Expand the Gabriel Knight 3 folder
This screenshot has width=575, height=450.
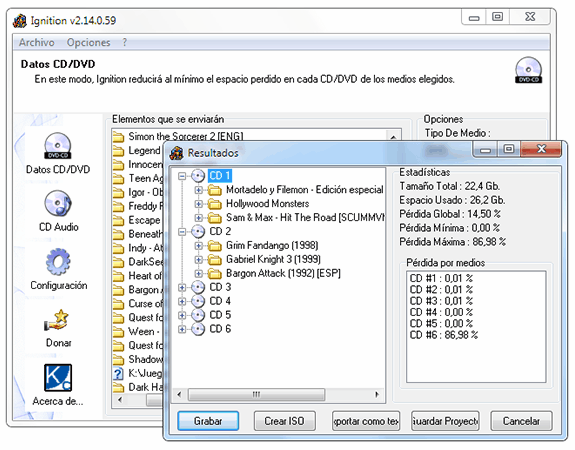pos(198,260)
